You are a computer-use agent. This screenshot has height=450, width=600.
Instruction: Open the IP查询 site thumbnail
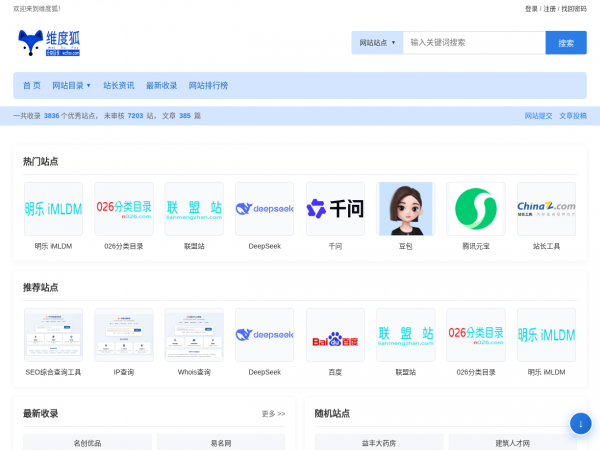tap(124, 335)
